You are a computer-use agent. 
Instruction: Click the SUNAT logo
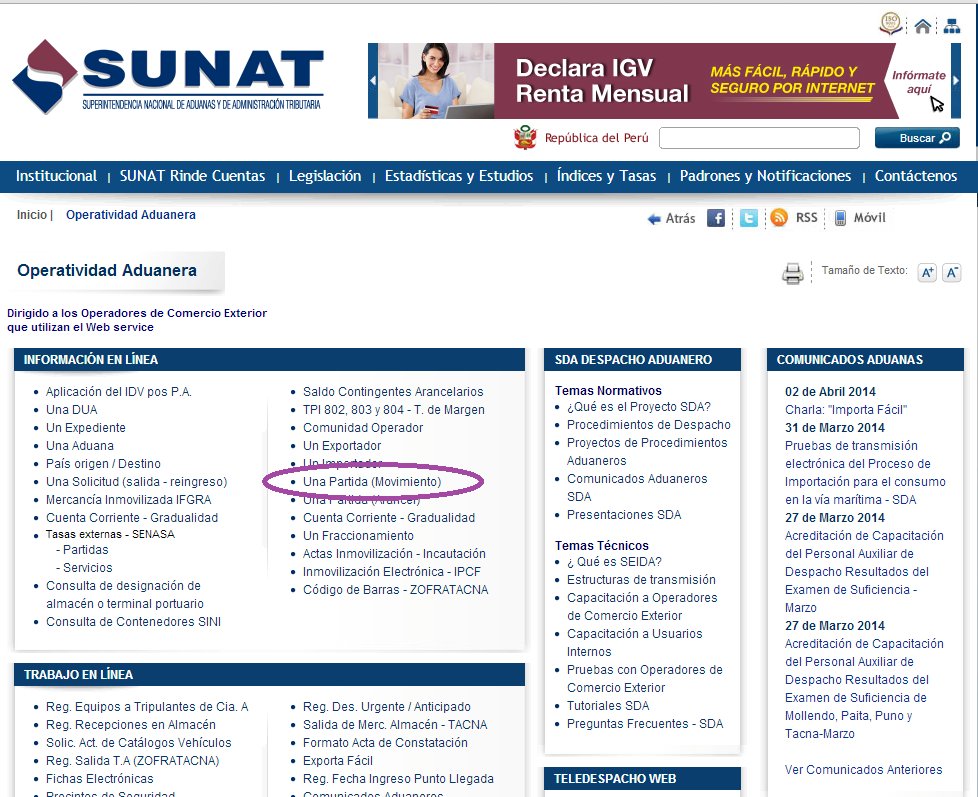coord(168,77)
